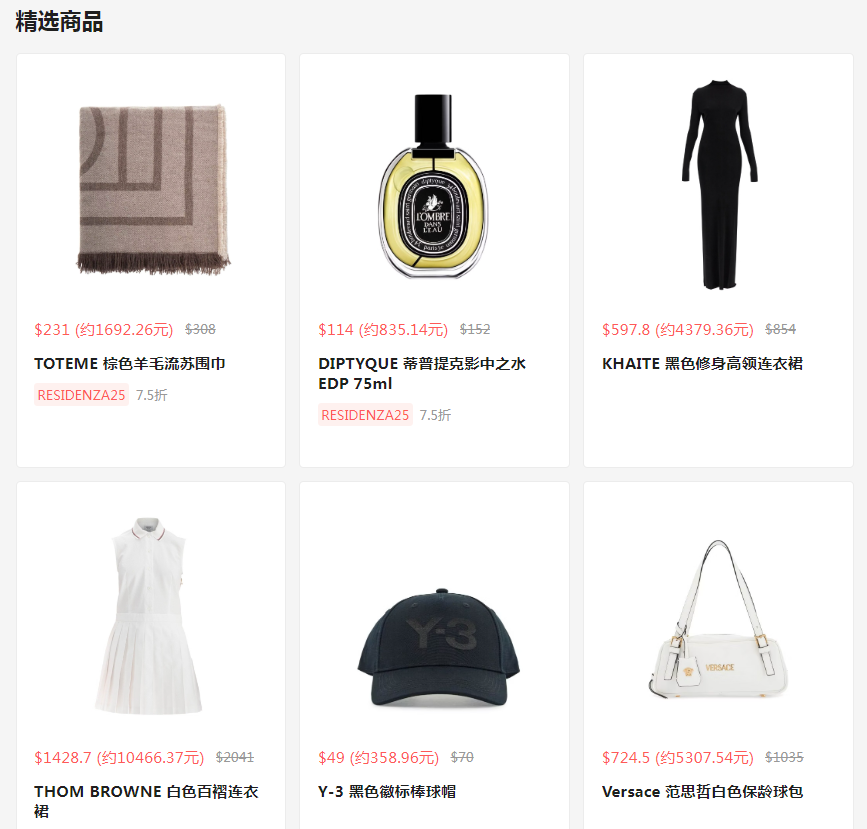
Task: Click the Versace 范思哲白色保龄球包 title
Action: tap(702, 792)
